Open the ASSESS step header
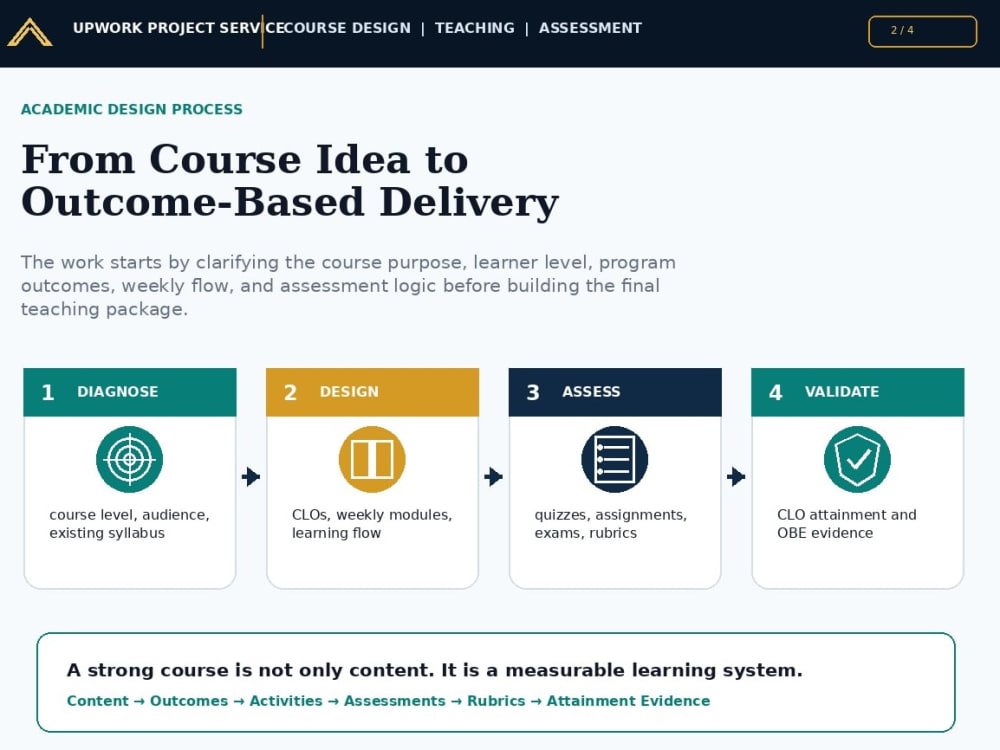 (615, 392)
